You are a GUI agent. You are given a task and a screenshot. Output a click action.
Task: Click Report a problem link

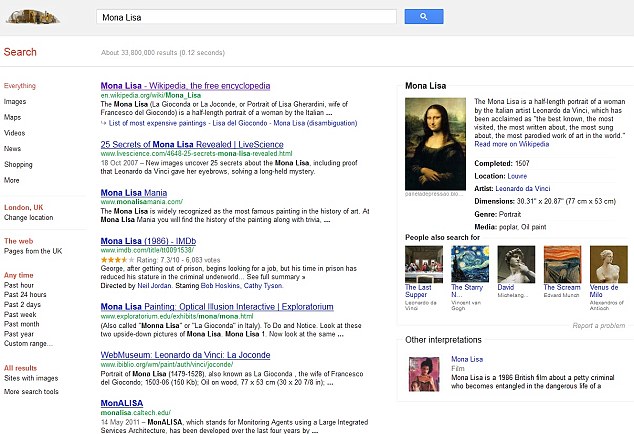(x=599, y=326)
